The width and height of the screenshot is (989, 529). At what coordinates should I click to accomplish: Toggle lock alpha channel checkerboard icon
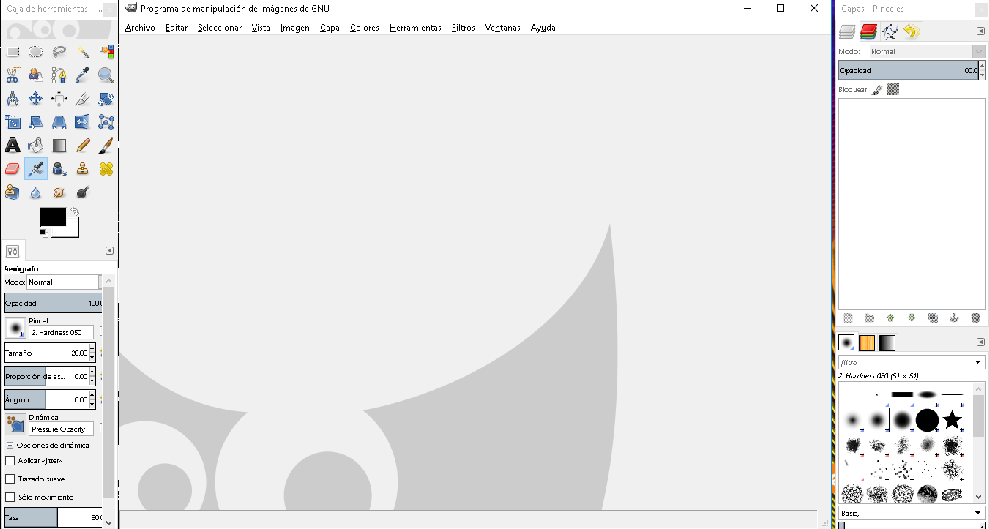pyautogui.click(x=892, y=90)
